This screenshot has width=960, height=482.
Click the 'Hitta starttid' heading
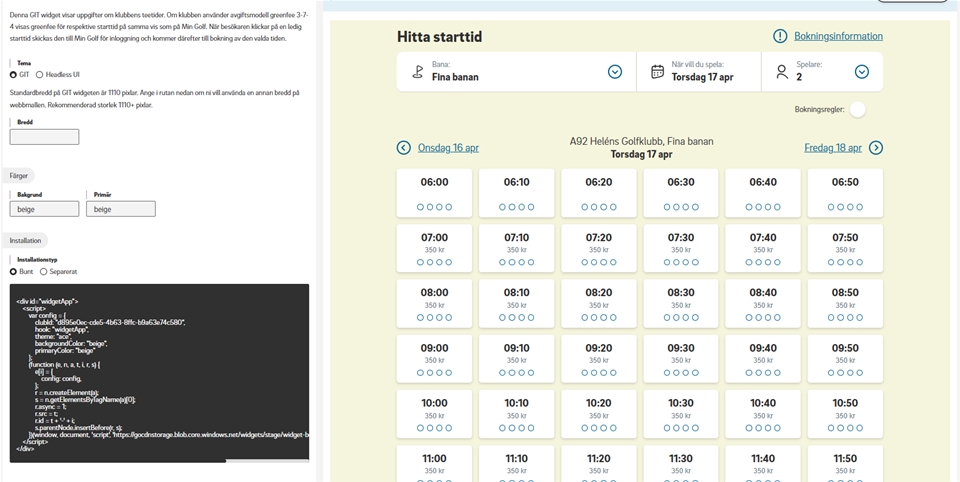(439, 37)
